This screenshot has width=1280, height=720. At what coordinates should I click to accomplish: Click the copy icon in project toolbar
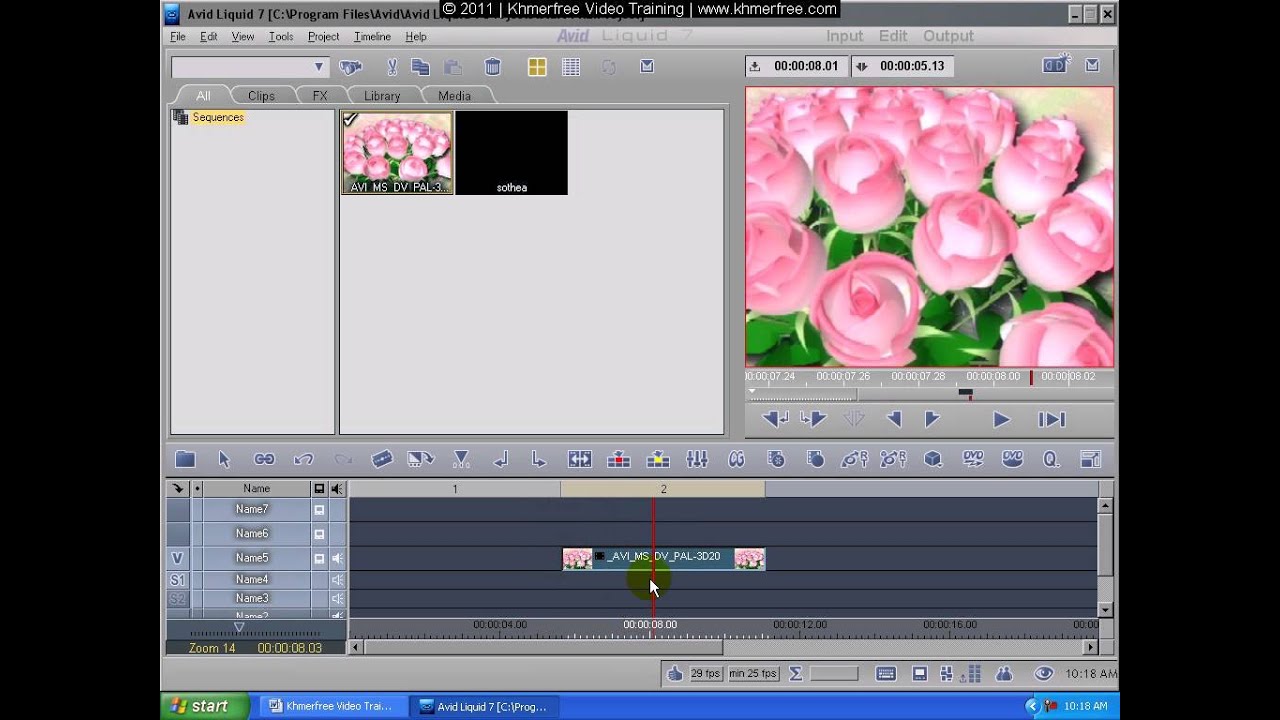click(420, 67)
